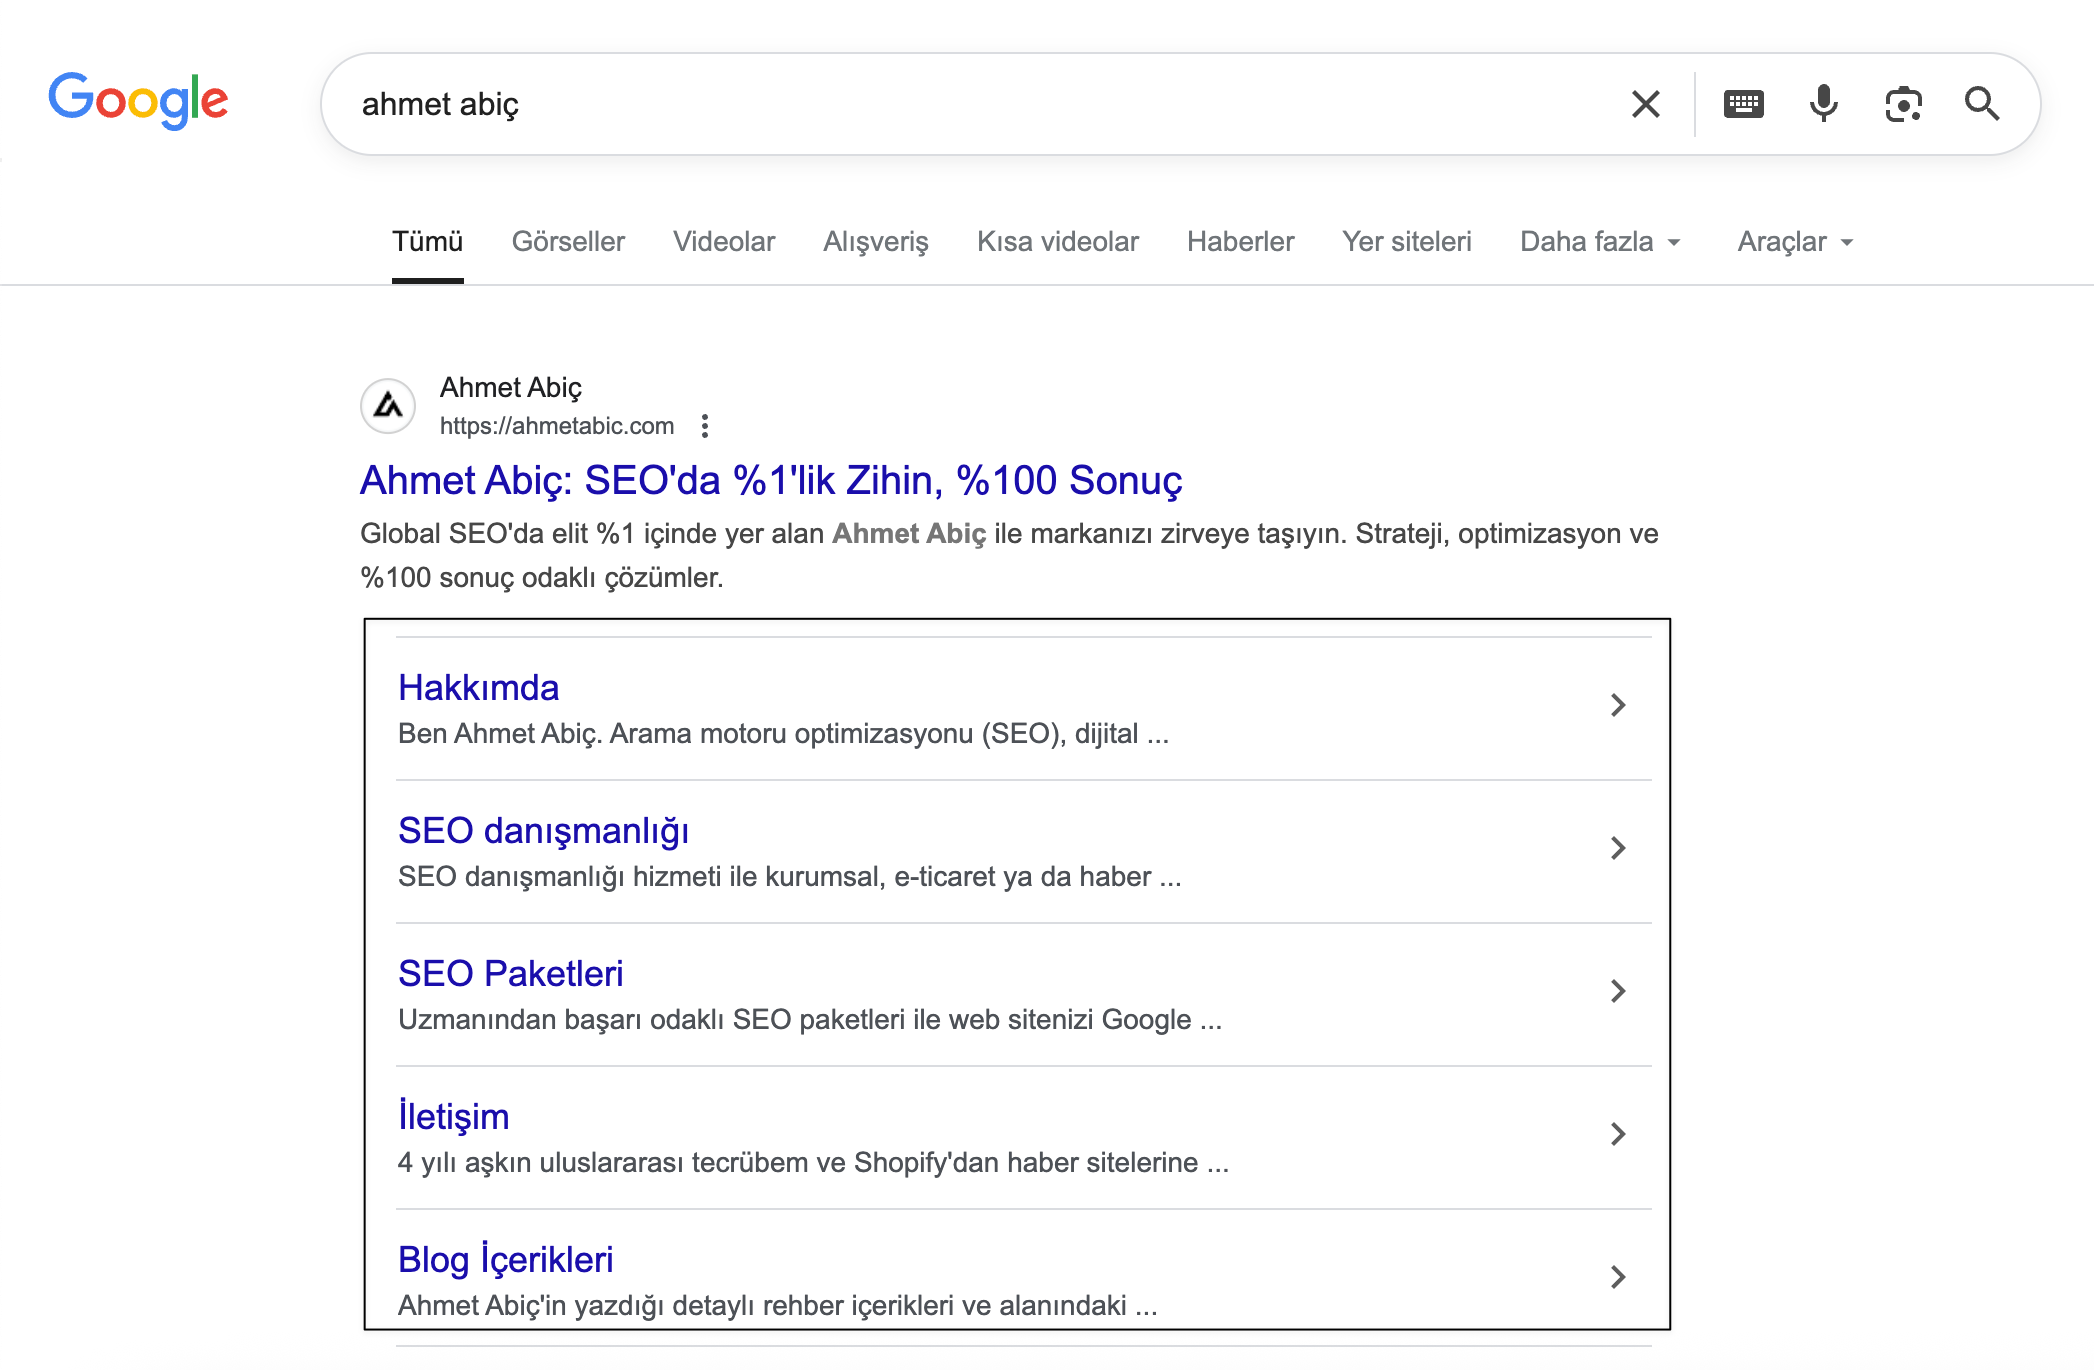Click the Ahmet Abiç site name above the URL

point(510,388)
